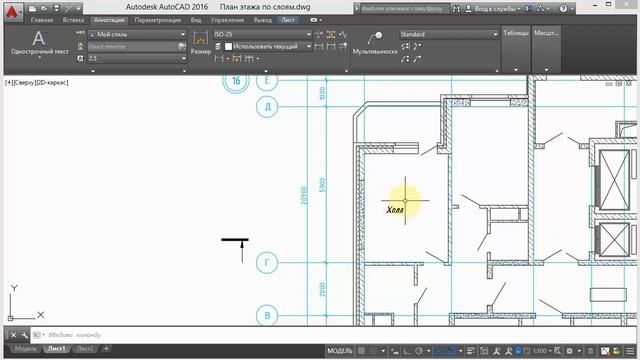Click the 2D-каркас visual style label
Image resolution: width=640 pixels, height=360 pixels.
(x=52, y=82)
